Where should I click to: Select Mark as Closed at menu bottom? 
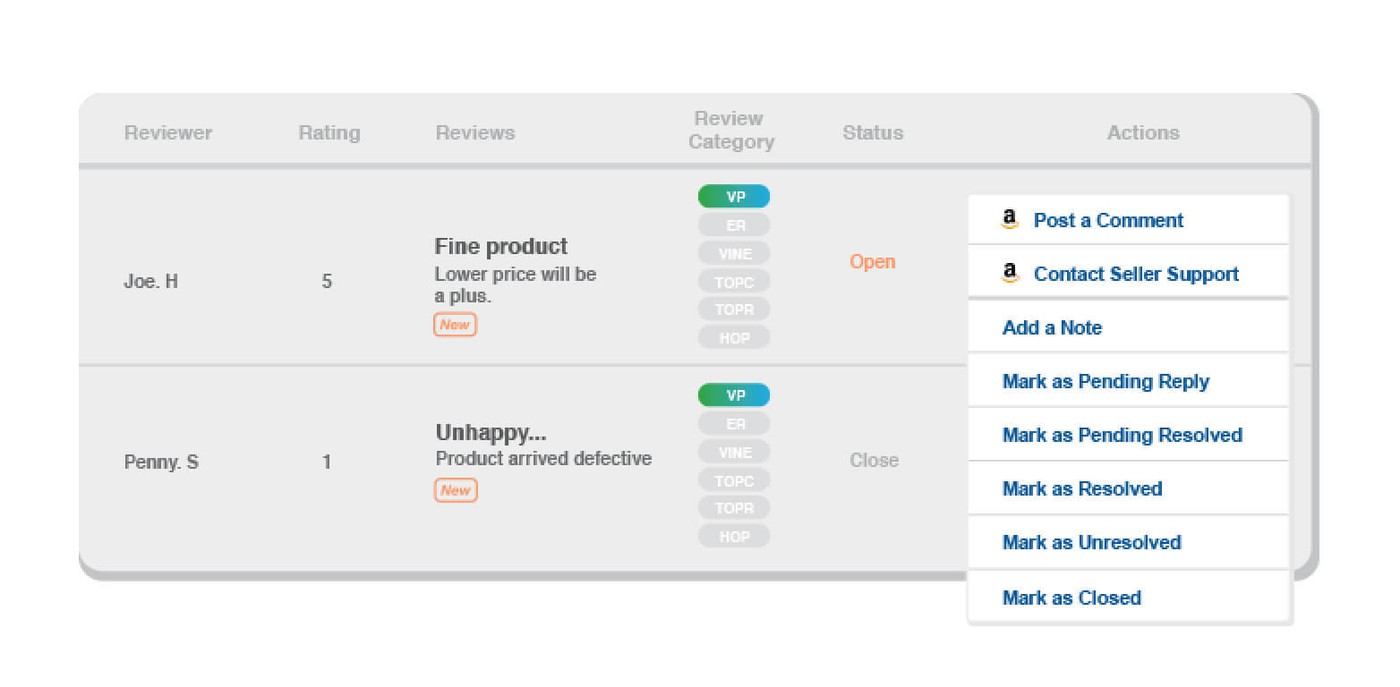(1071, 598)
